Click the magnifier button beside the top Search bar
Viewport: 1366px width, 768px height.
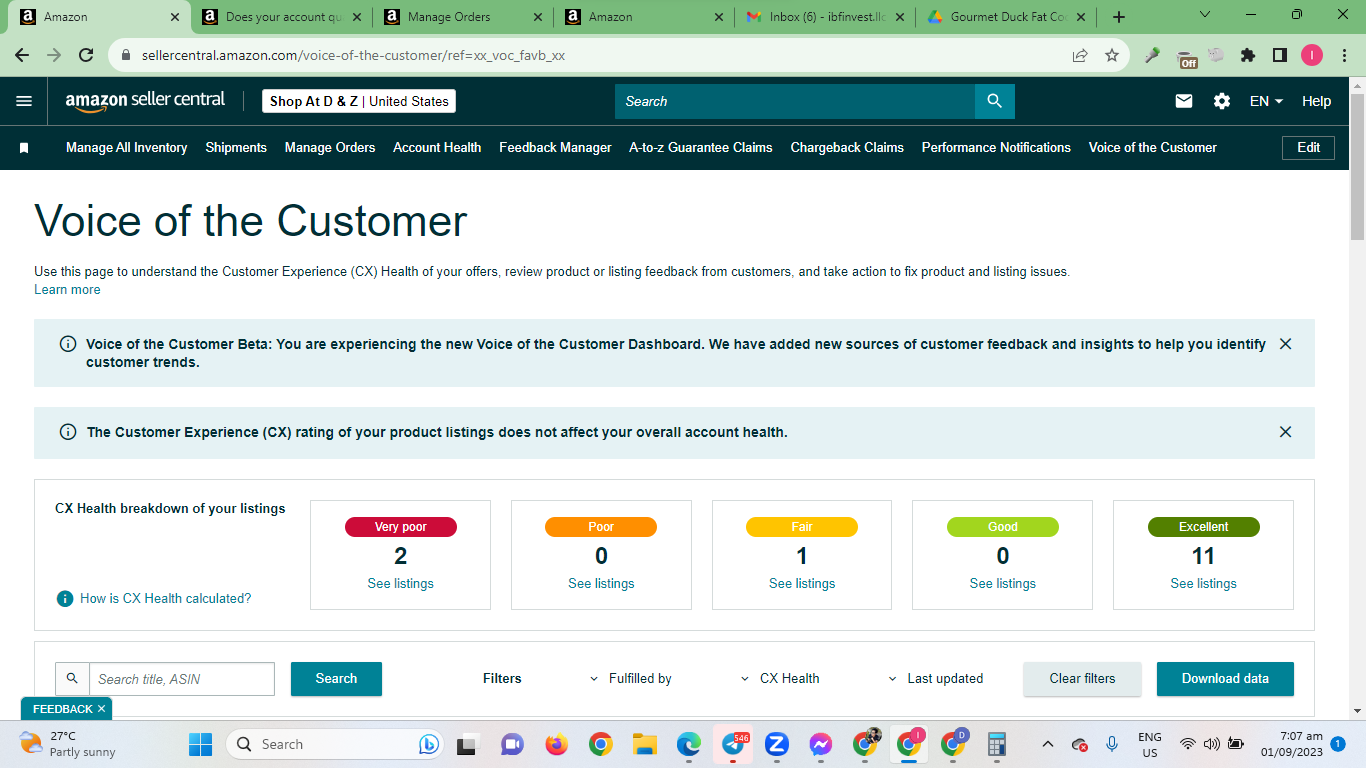[994, 101]
